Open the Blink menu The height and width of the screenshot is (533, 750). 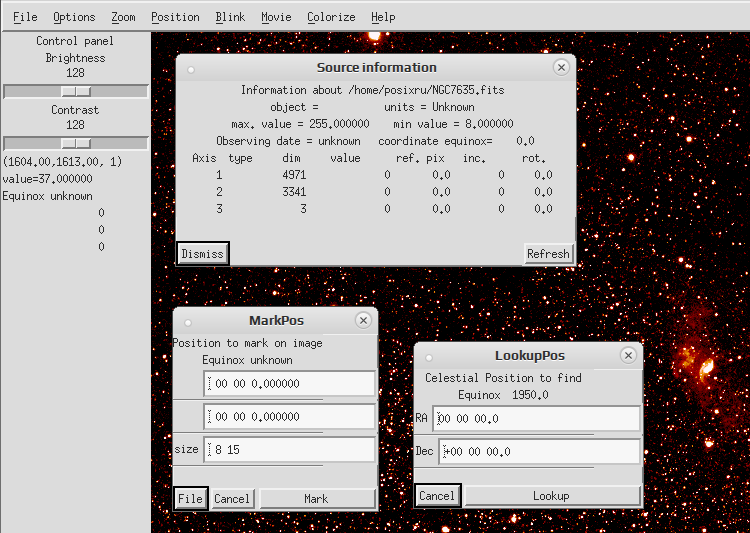(230, 17)
